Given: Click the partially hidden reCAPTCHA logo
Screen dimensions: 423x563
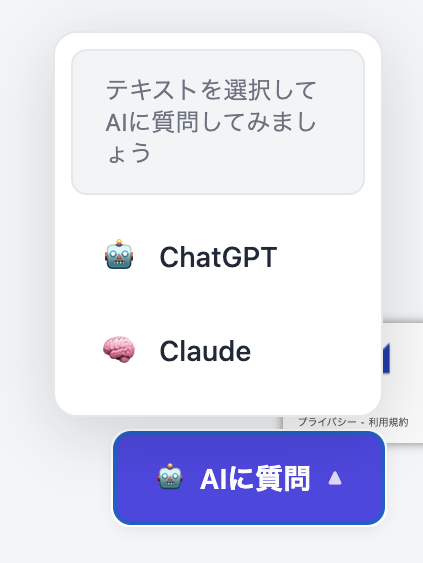Looking at the screenshot, I should [x=386, y=358].
